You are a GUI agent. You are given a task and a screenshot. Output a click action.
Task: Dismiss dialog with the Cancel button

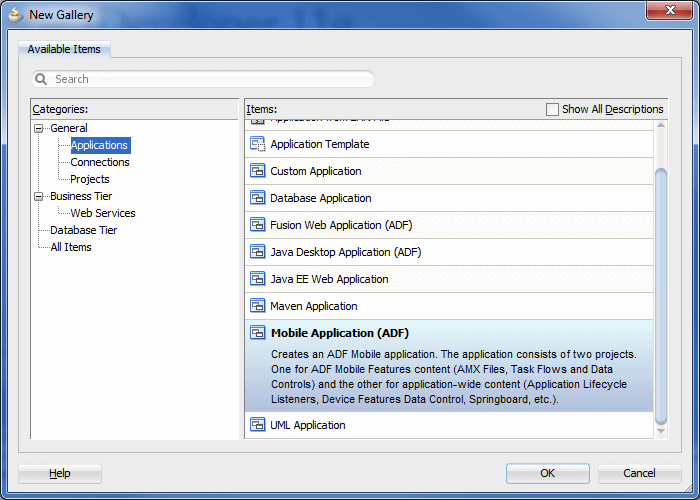[x=639, y=473]
